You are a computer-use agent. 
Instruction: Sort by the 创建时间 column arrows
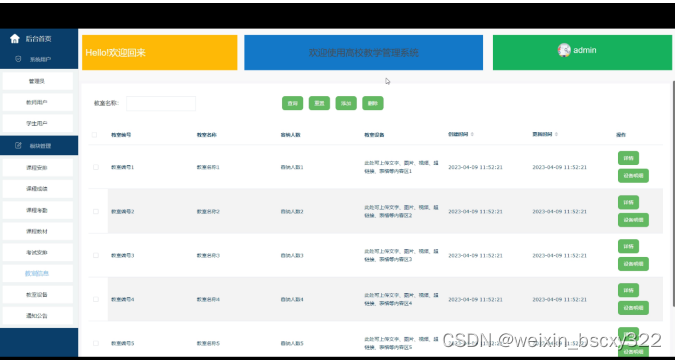472,135
